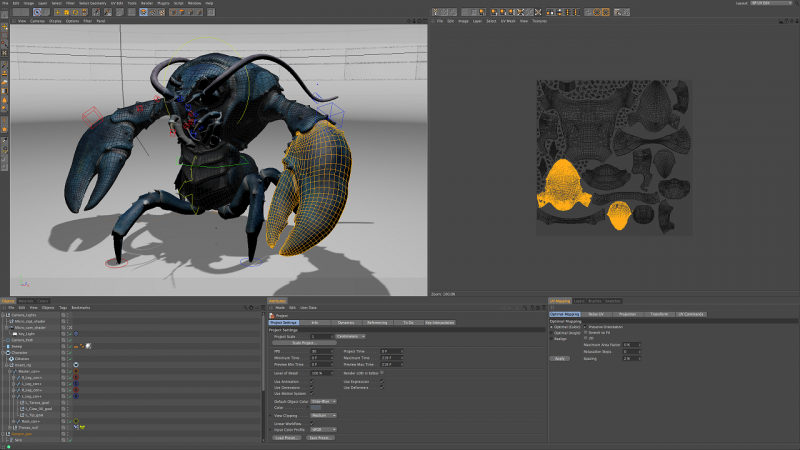Select the Optimal (Angle) radio button
This screenshot has height=450, width=800.
pyautogui.click(x=552, y=333)
